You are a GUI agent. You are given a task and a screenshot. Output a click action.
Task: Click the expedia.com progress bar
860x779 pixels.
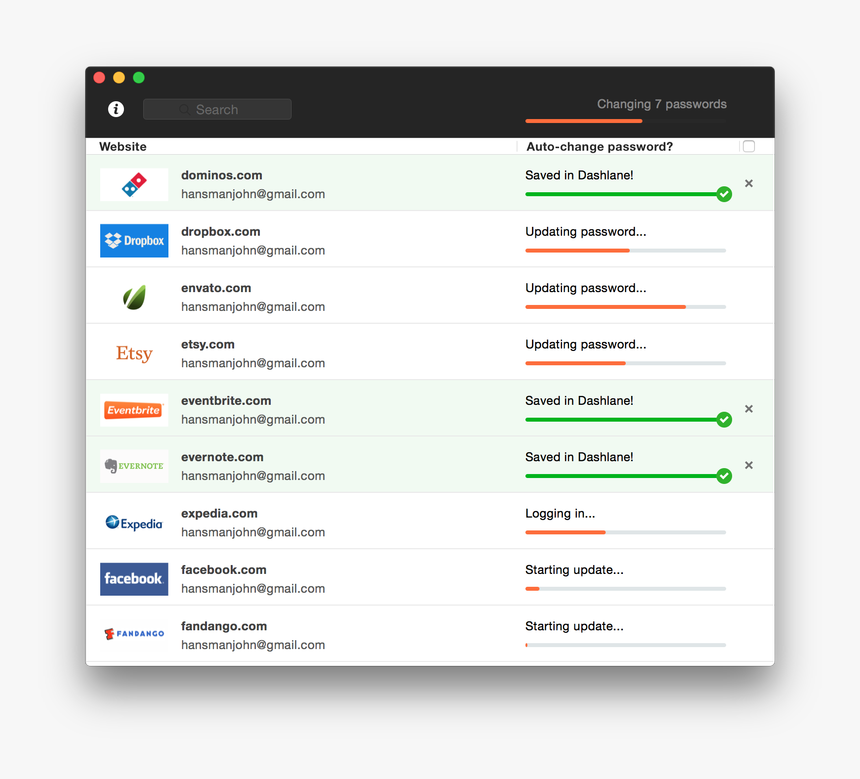click(x=626, y=532)
